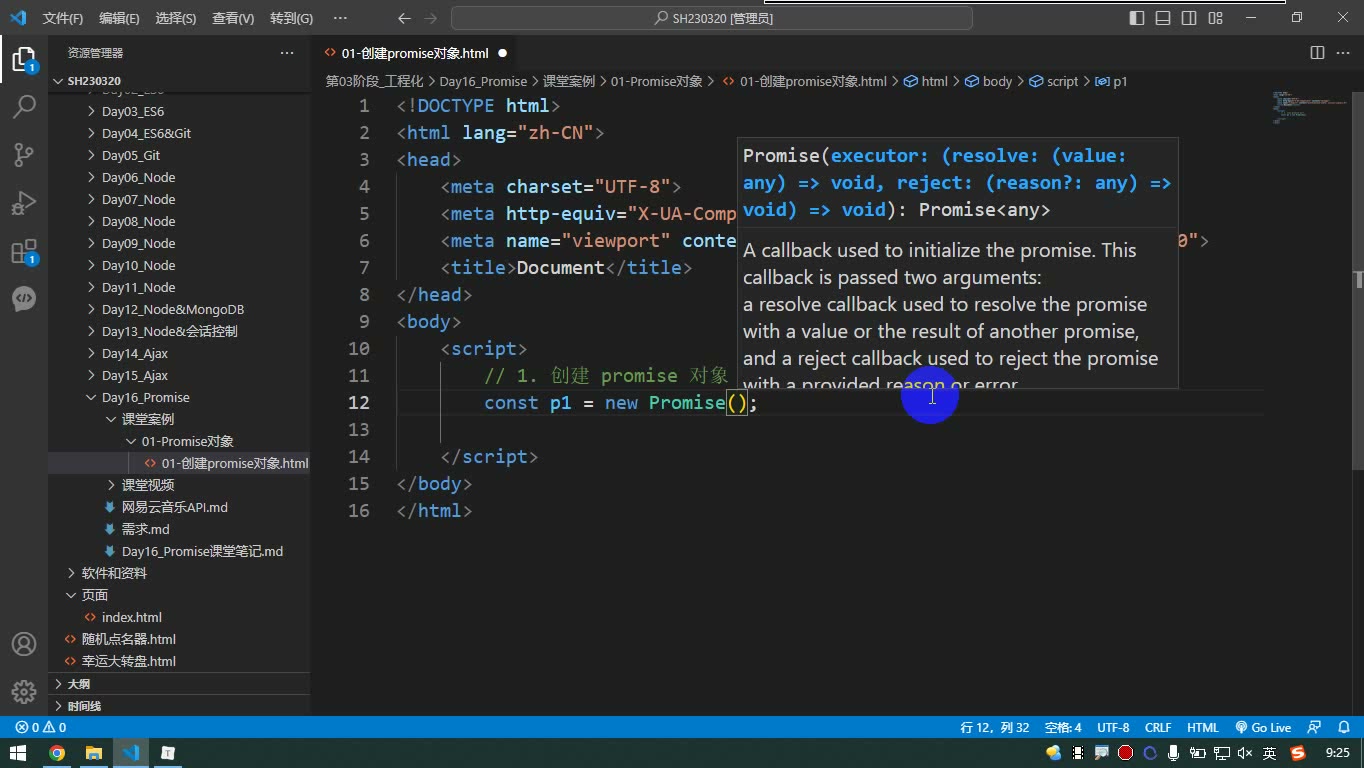The height and width of the screenshot is (768, 1364).
Task: Select the 01-创建promise对象.html editor tab
Action: coord(416,53)
